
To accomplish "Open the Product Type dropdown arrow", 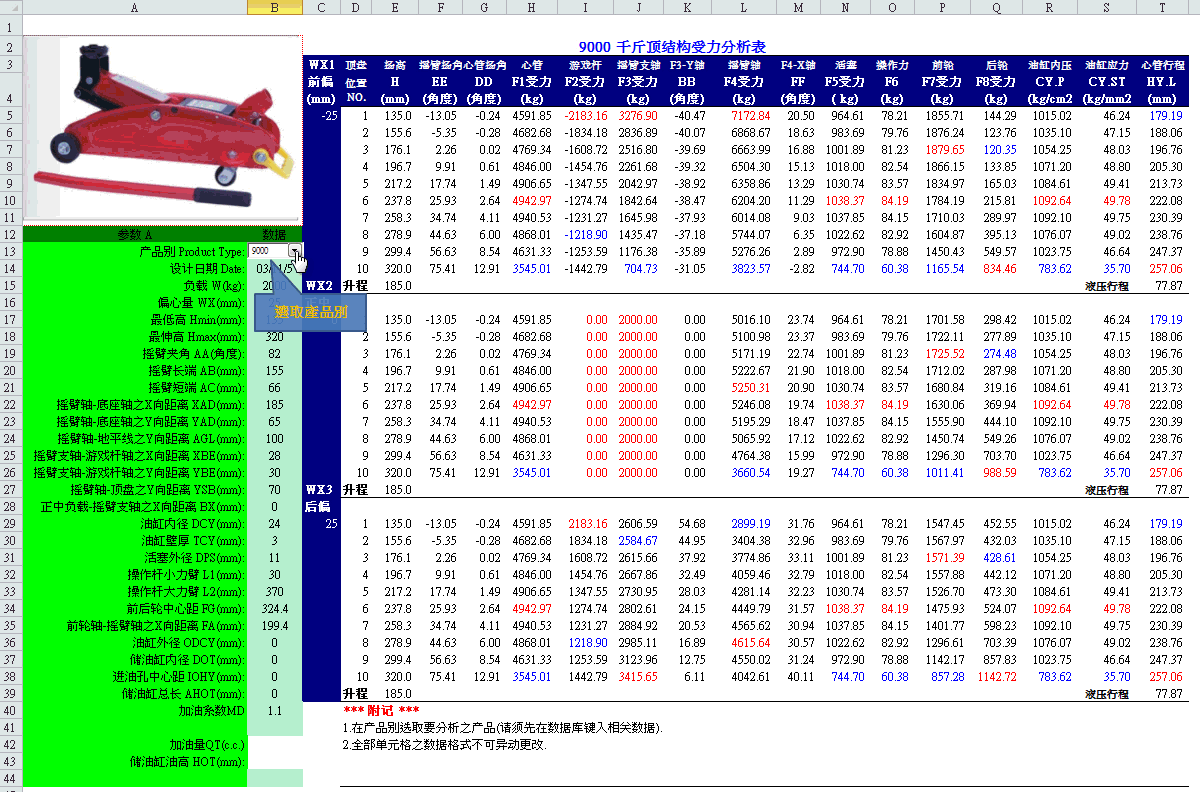I will (x=295, y=251).
